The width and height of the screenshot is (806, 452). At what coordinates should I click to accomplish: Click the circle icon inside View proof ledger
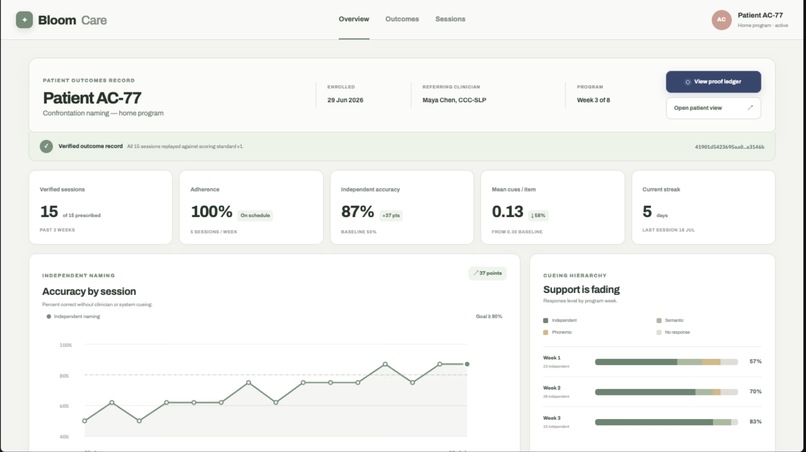[x=687, y=82]
